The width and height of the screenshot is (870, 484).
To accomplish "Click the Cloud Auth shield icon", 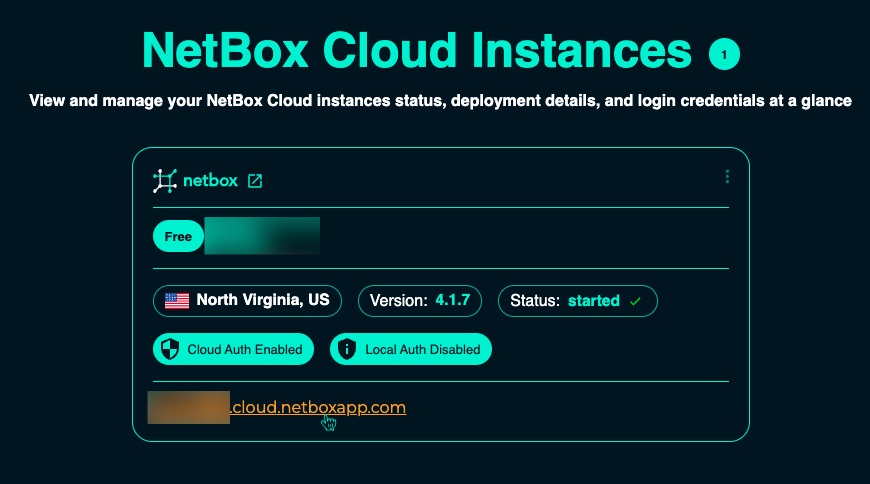I will (x=170, y=349).
